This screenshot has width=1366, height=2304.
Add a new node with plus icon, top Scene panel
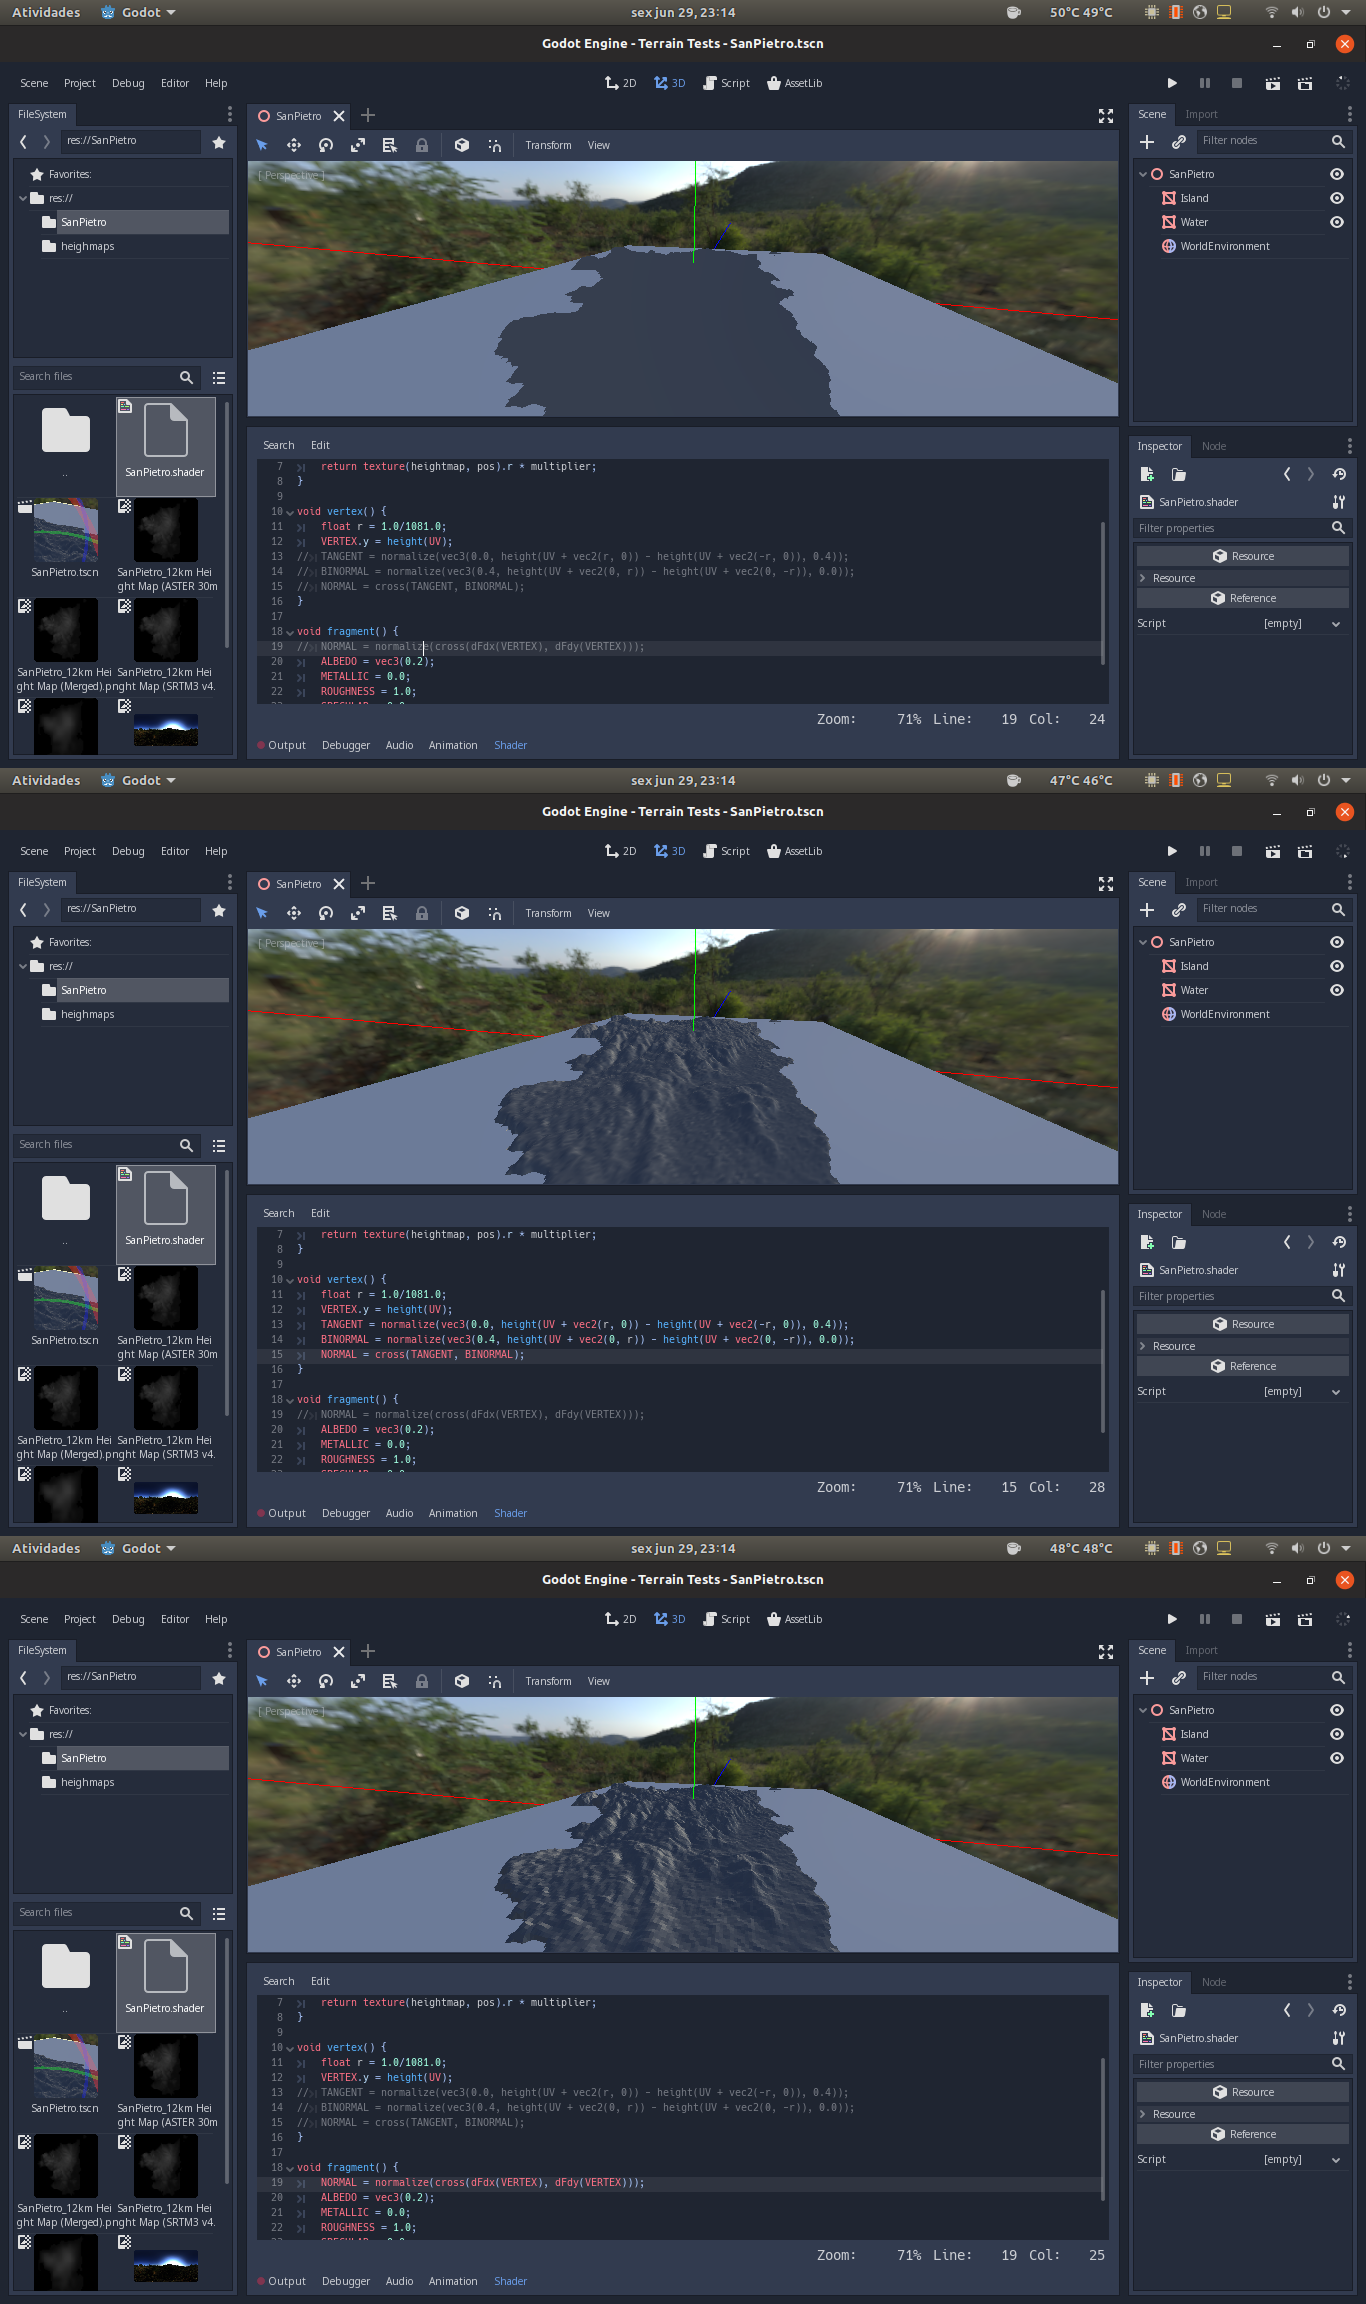click(1147, 142)
